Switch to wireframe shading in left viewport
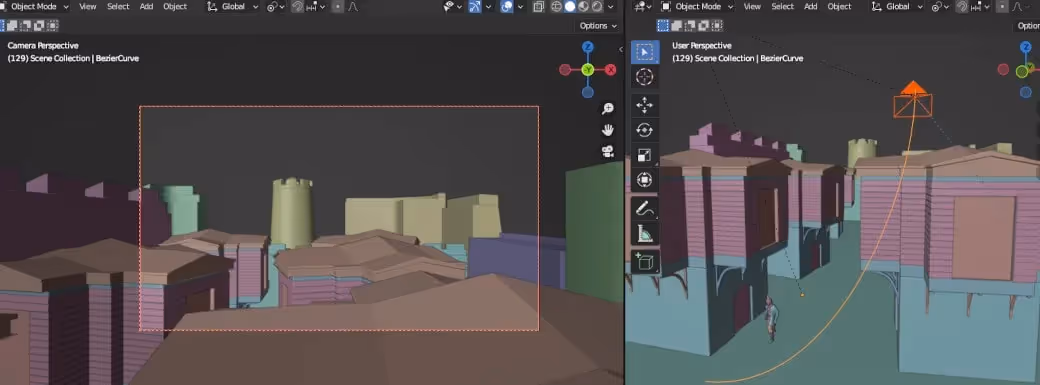 coord(557,7)
